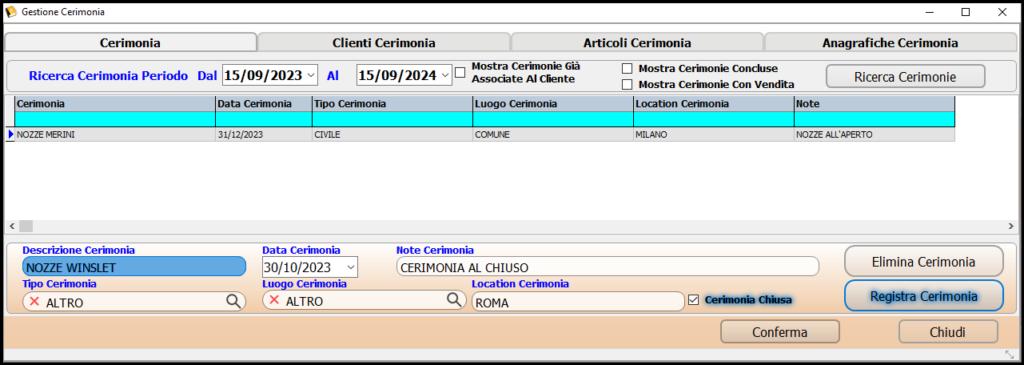Maximize the Gestione Cerimonia window

point(965,12)
